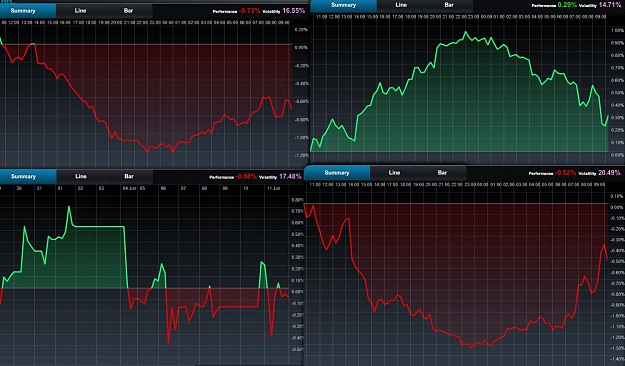This screenshot has width=625, height=366.
Task: Click the 17.48% volatility value
Action: tap(290, 176)
